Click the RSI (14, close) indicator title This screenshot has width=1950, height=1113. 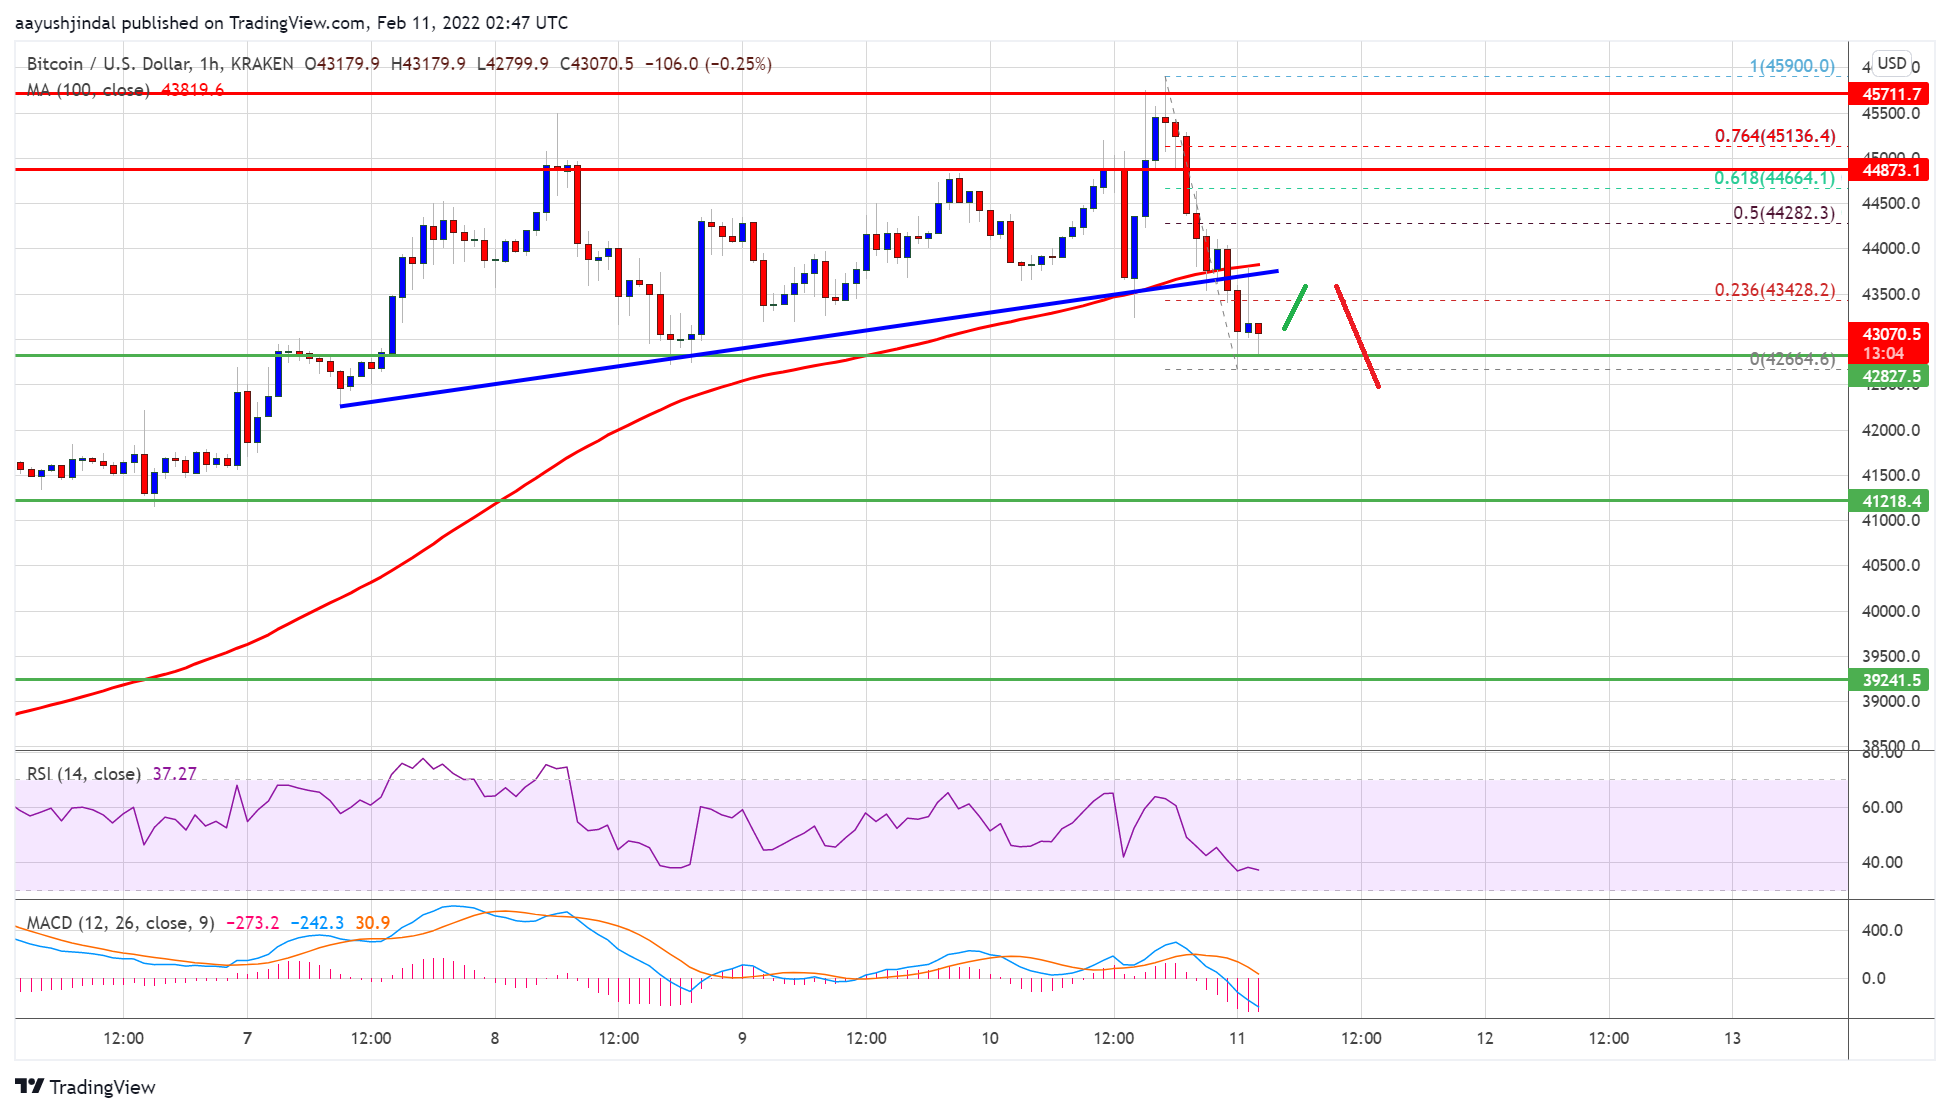pyautogui.click(x=83, y=773)
